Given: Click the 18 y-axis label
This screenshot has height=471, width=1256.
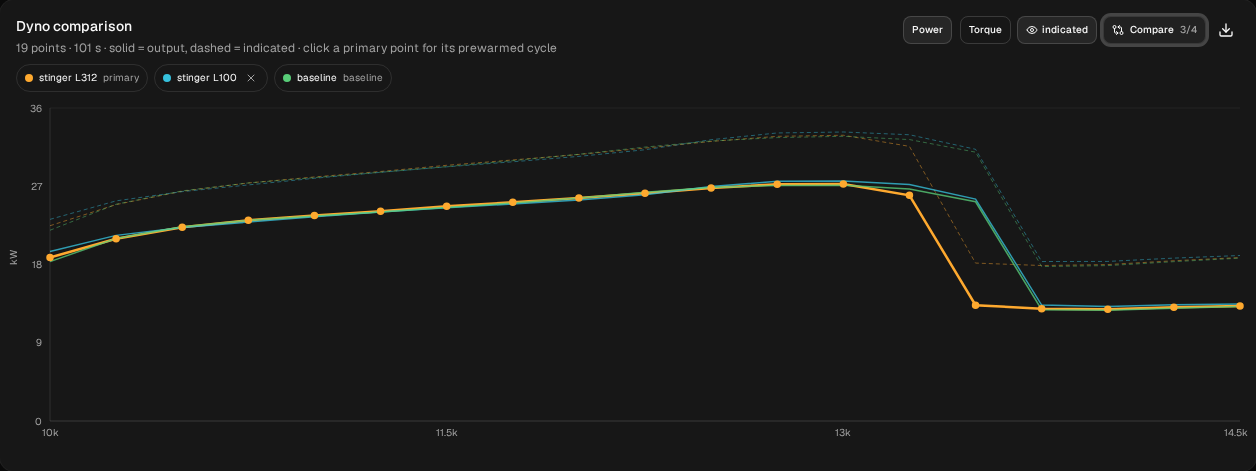Looking at the screenshot, I should point(36,265).
